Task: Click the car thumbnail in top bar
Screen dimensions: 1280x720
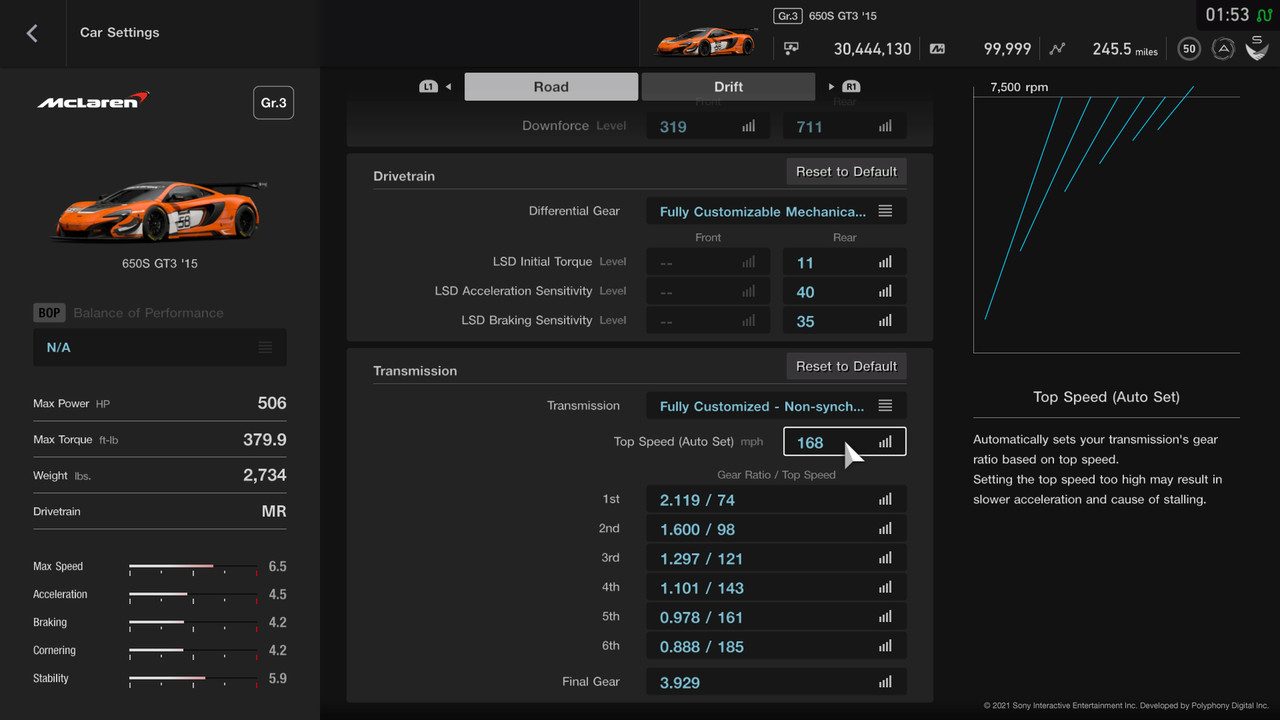Action: pyautogui.click(x=706, y=42)
